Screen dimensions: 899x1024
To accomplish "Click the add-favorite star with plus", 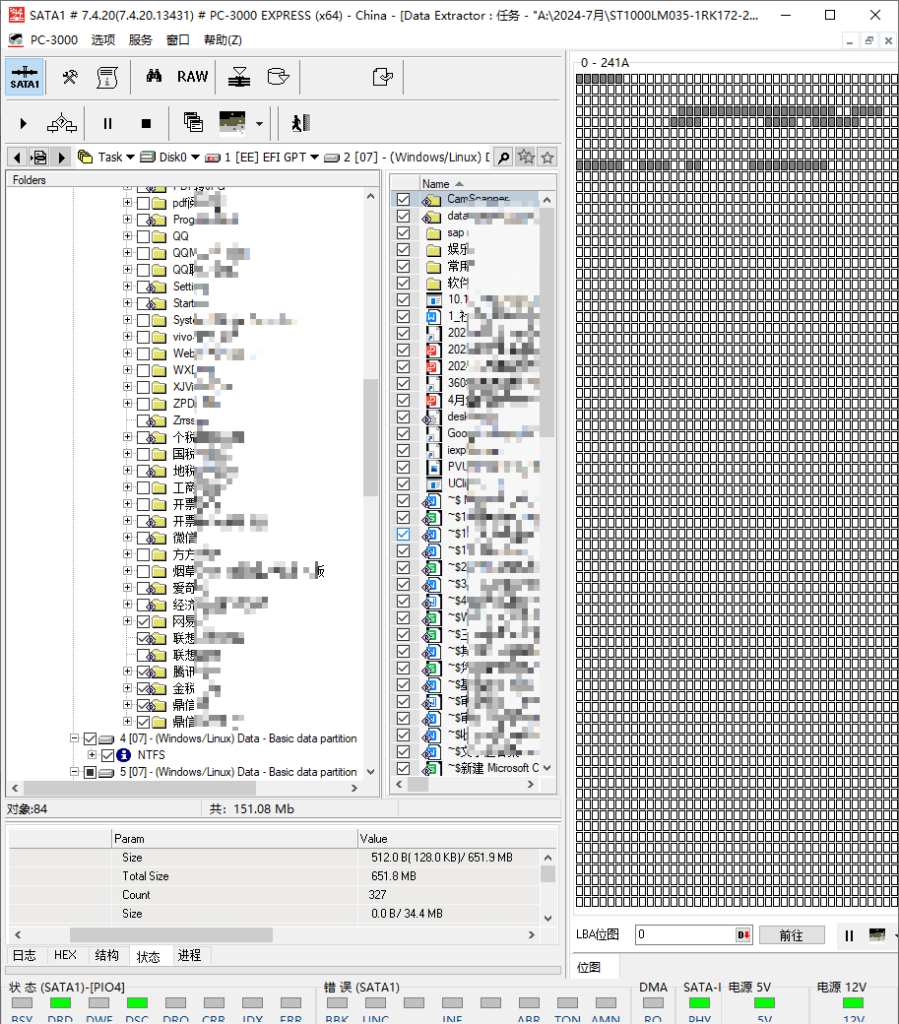I will [526, 157].
